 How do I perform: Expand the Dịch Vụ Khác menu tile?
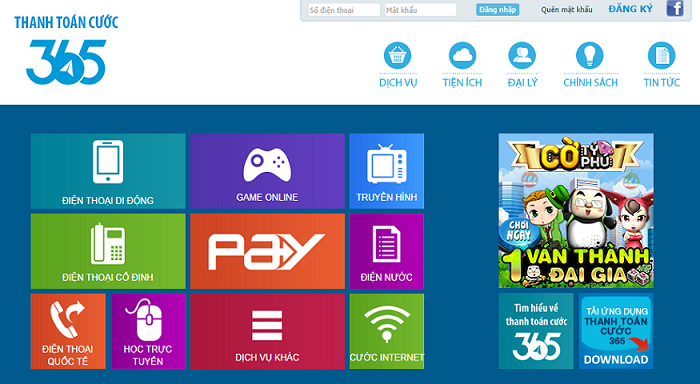coord(267,331)
